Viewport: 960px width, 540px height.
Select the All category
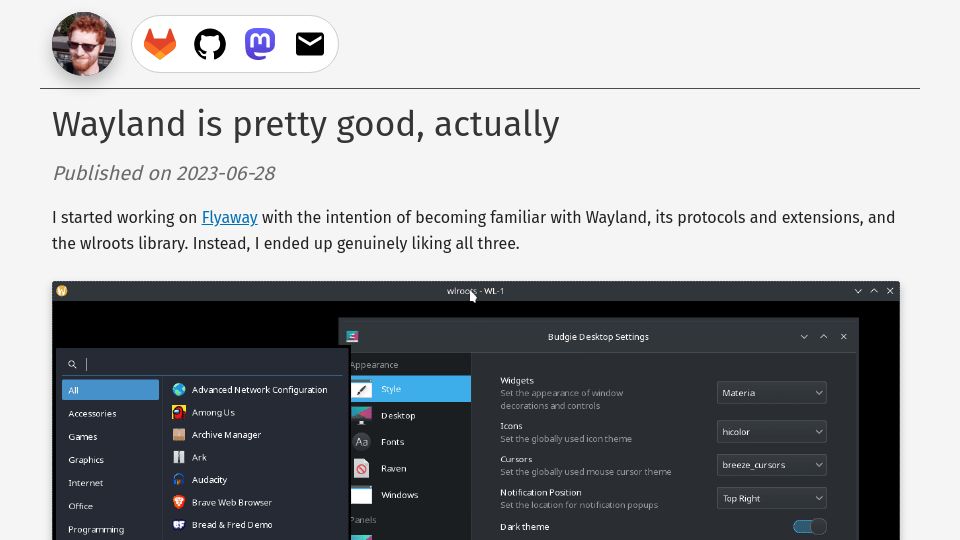pyautogui.click(x=110, y=390)
